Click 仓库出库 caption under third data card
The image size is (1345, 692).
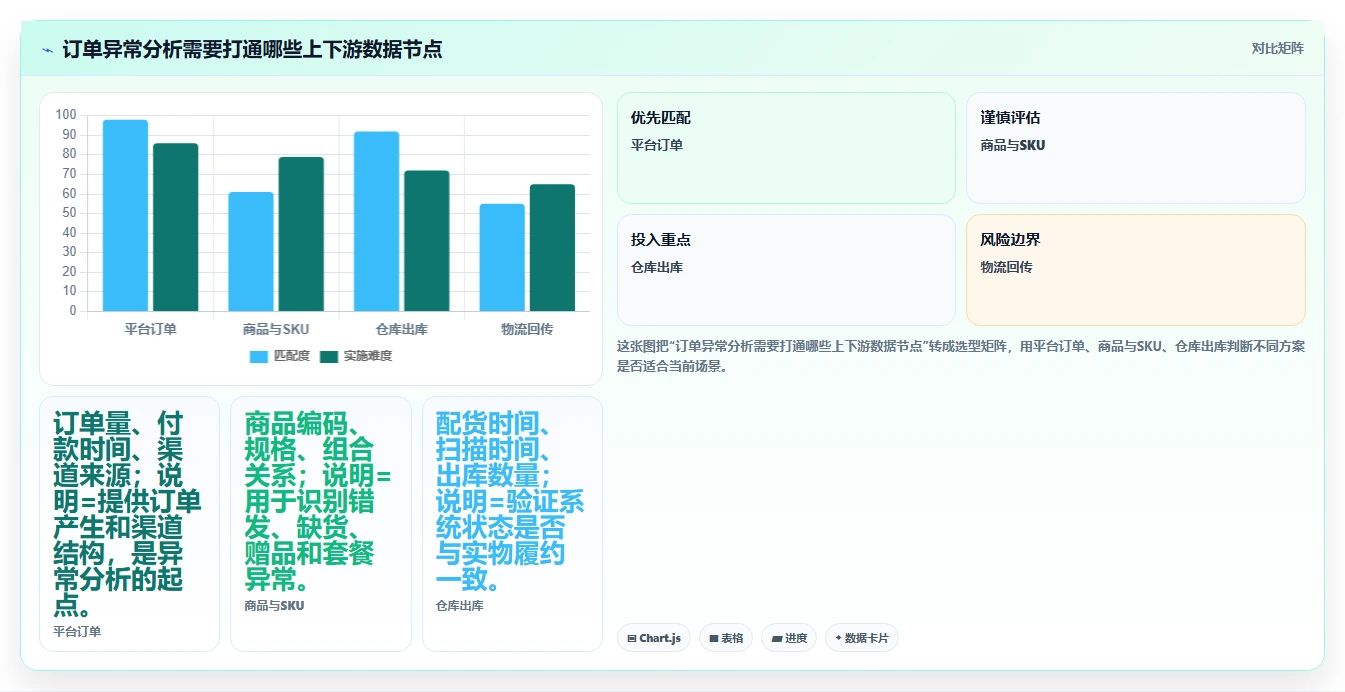tap(460, 605)
